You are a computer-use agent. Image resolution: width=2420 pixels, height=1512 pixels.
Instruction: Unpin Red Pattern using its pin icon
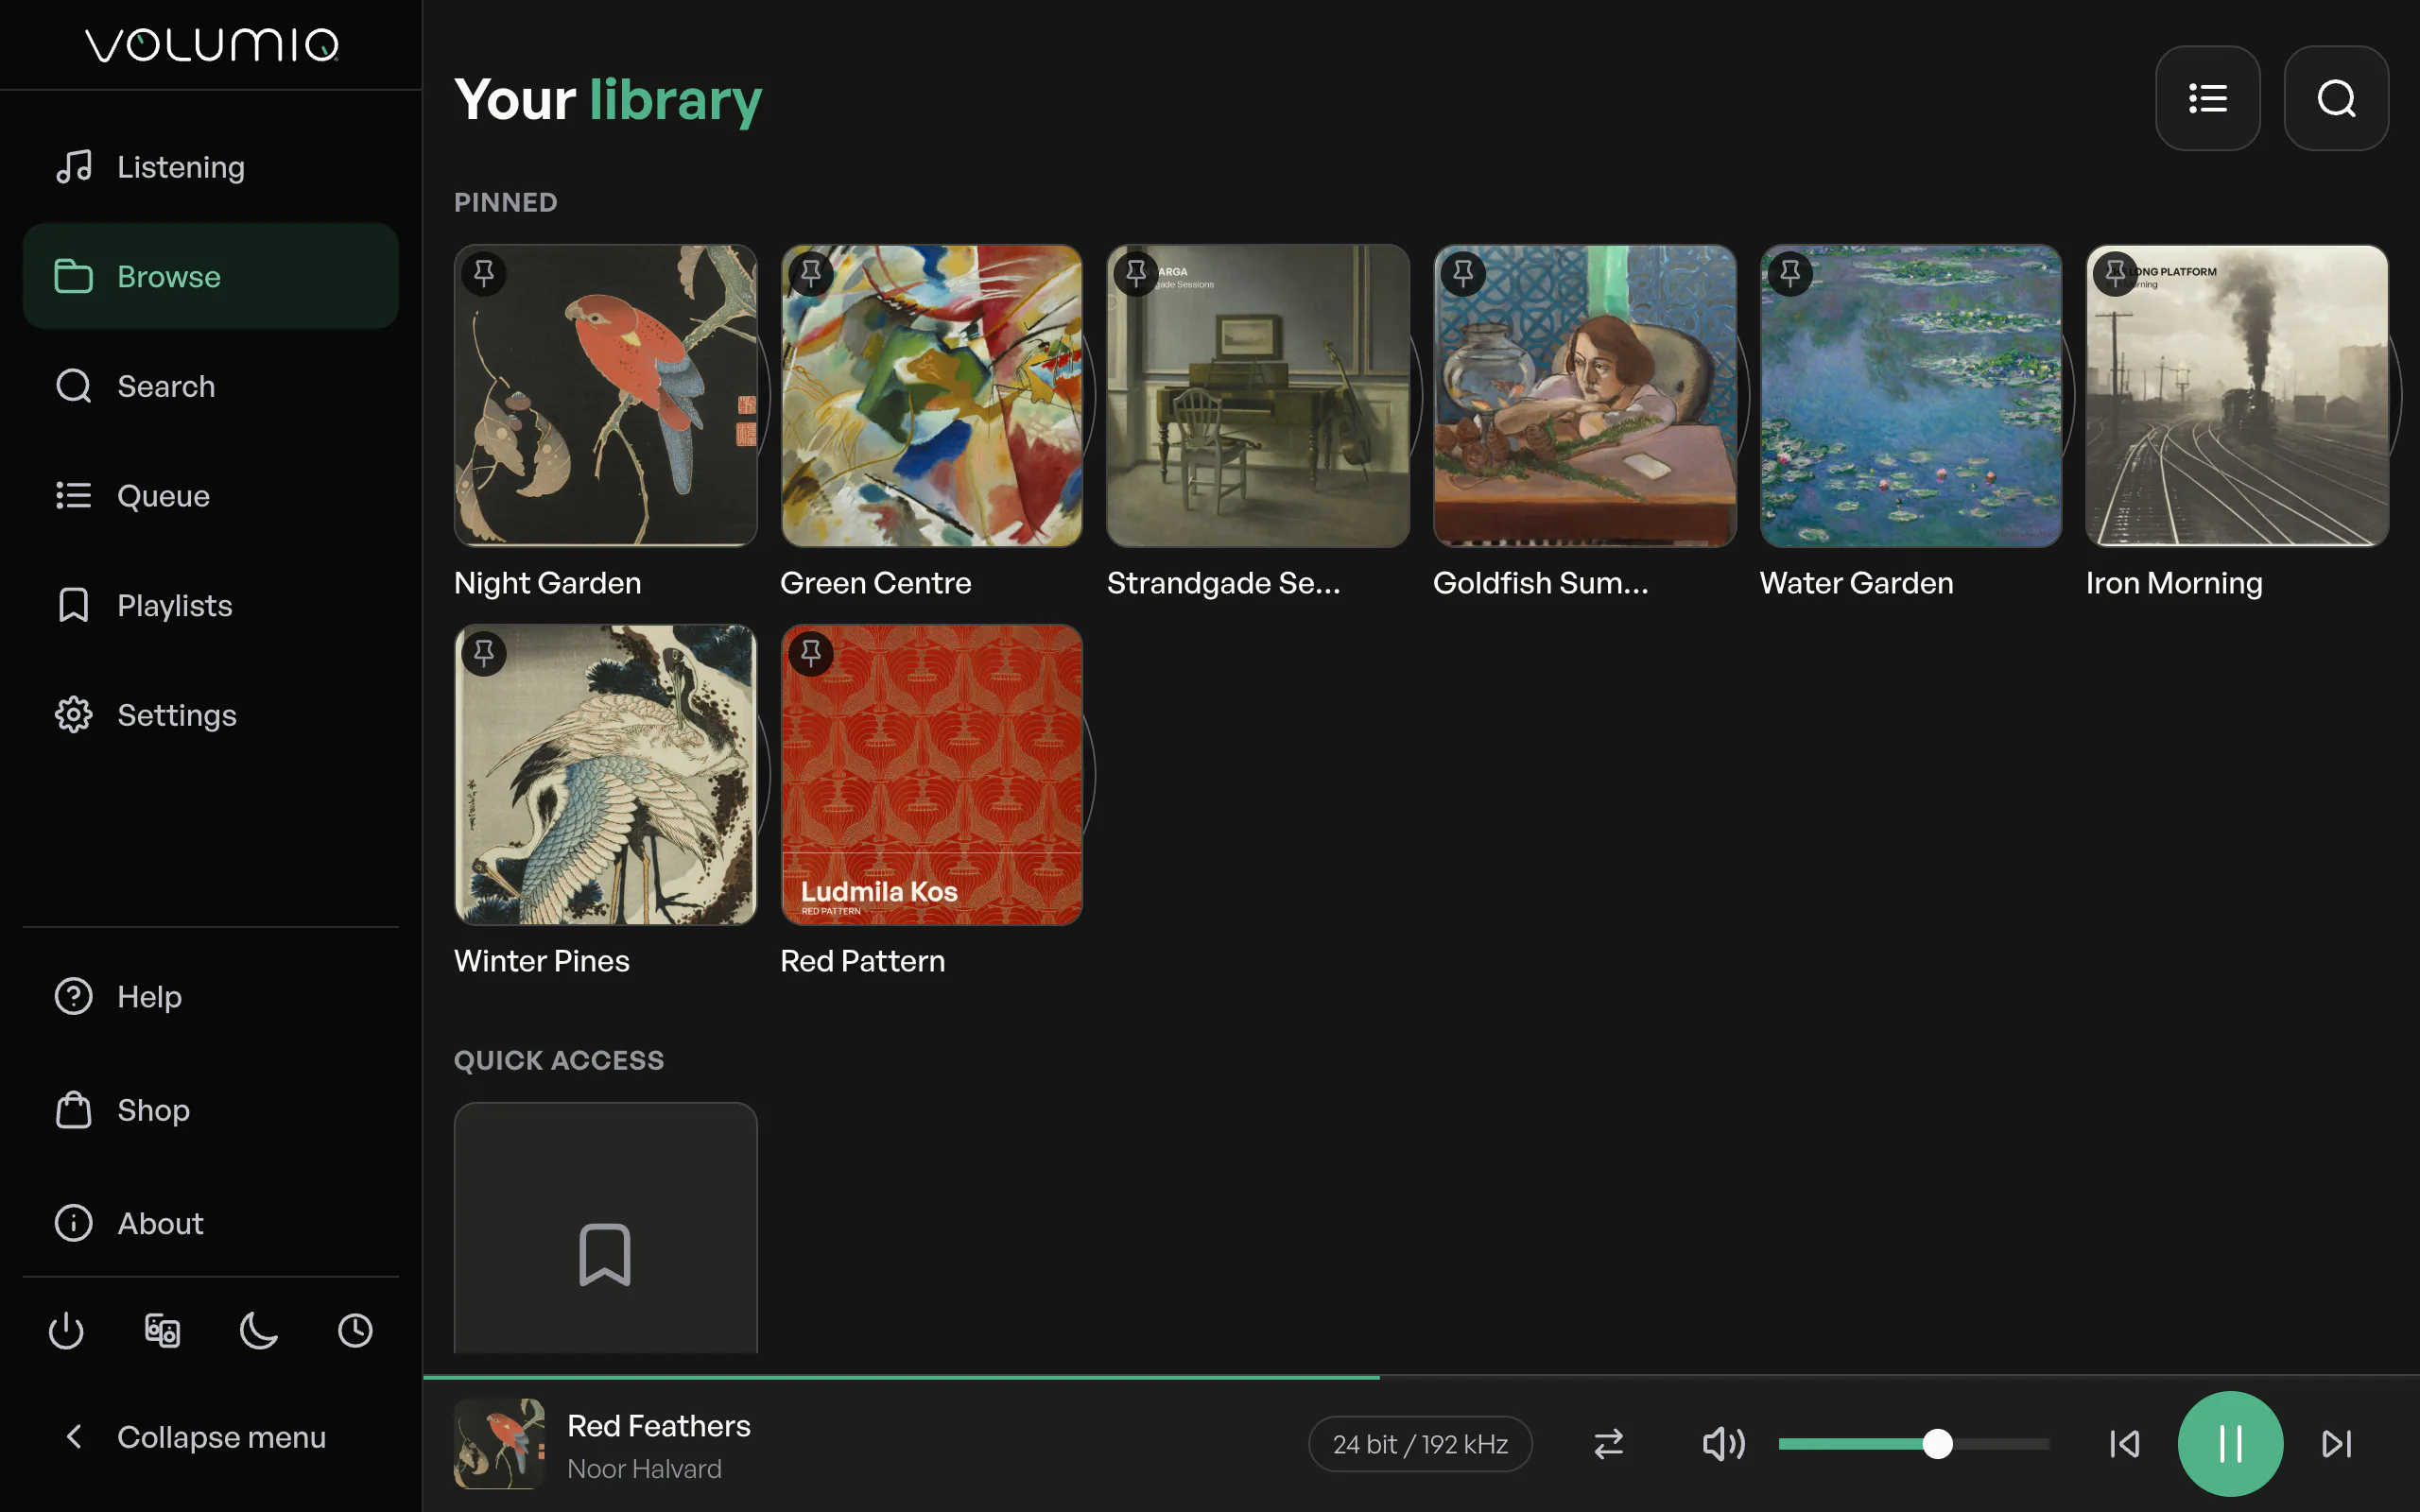click(811, 654)
